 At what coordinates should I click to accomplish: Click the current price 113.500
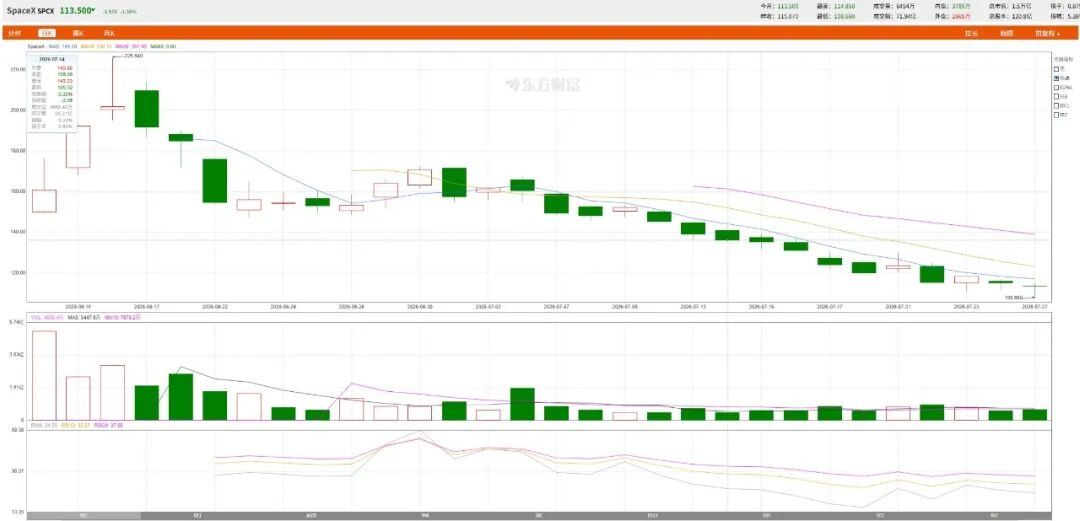[76, 11]
